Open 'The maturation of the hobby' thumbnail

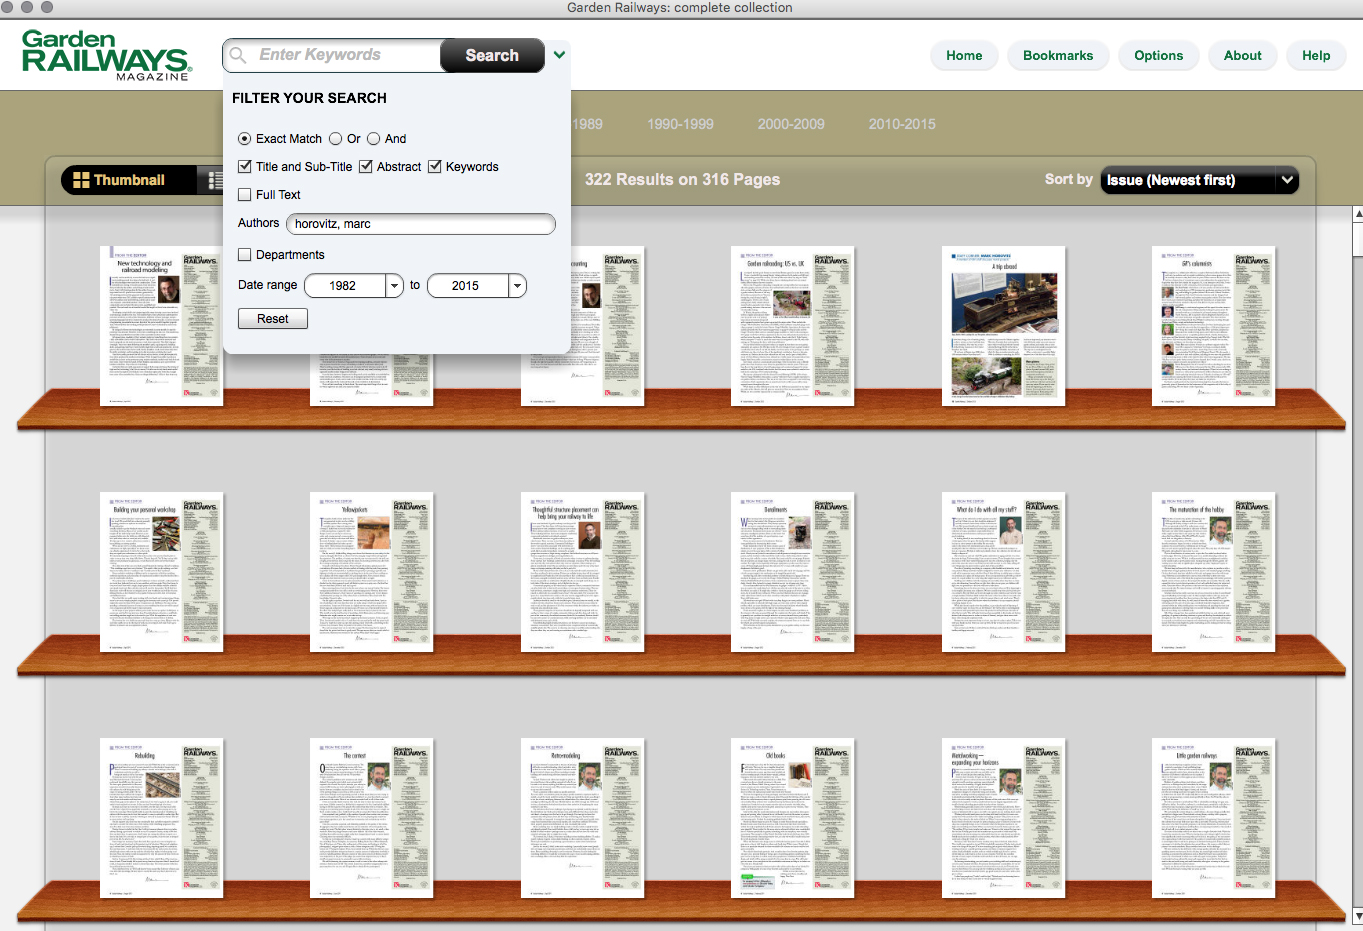(x=1213, y=572)
